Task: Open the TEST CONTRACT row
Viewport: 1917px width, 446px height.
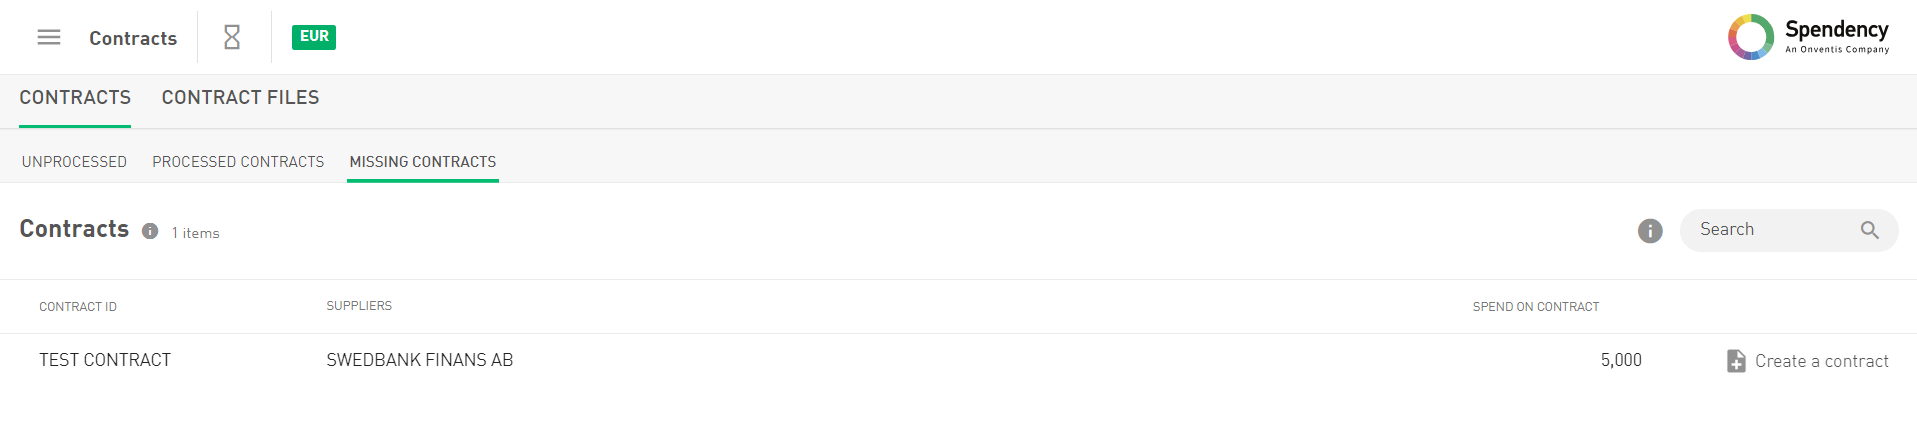Action: pyautogui.click(x=105, y=360)
